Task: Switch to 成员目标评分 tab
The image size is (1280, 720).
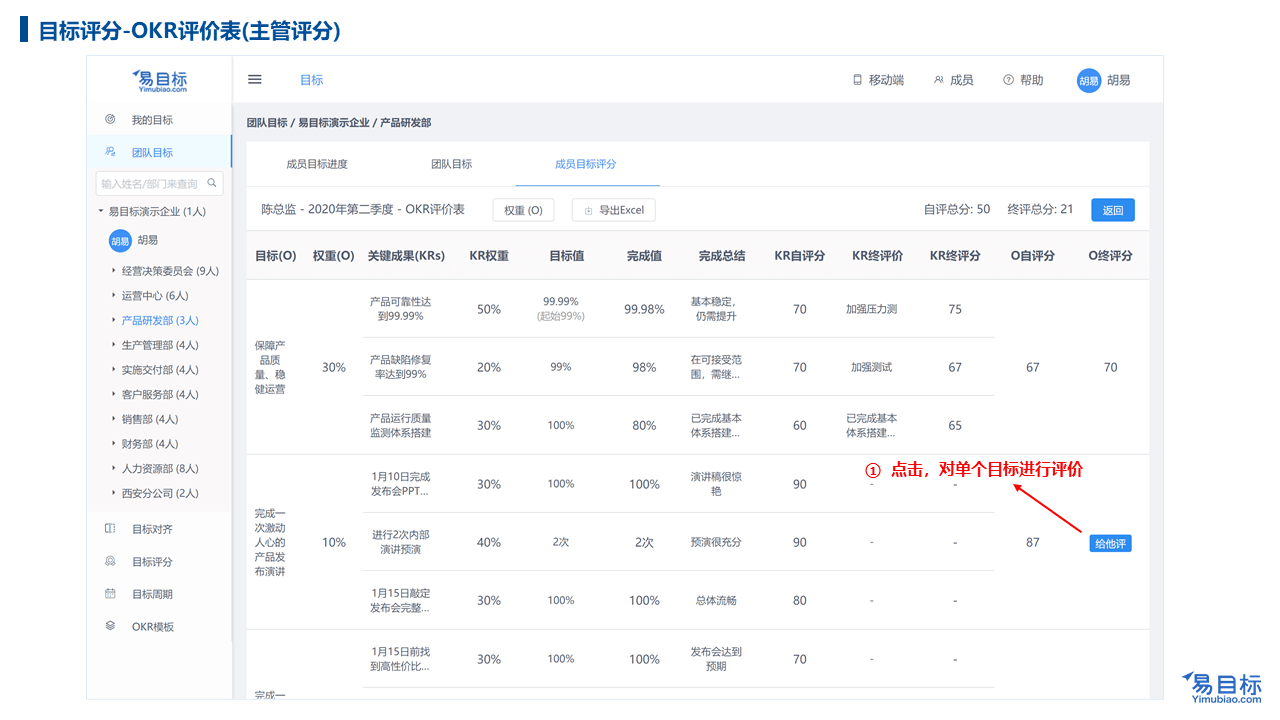Action: pos(586,164)
